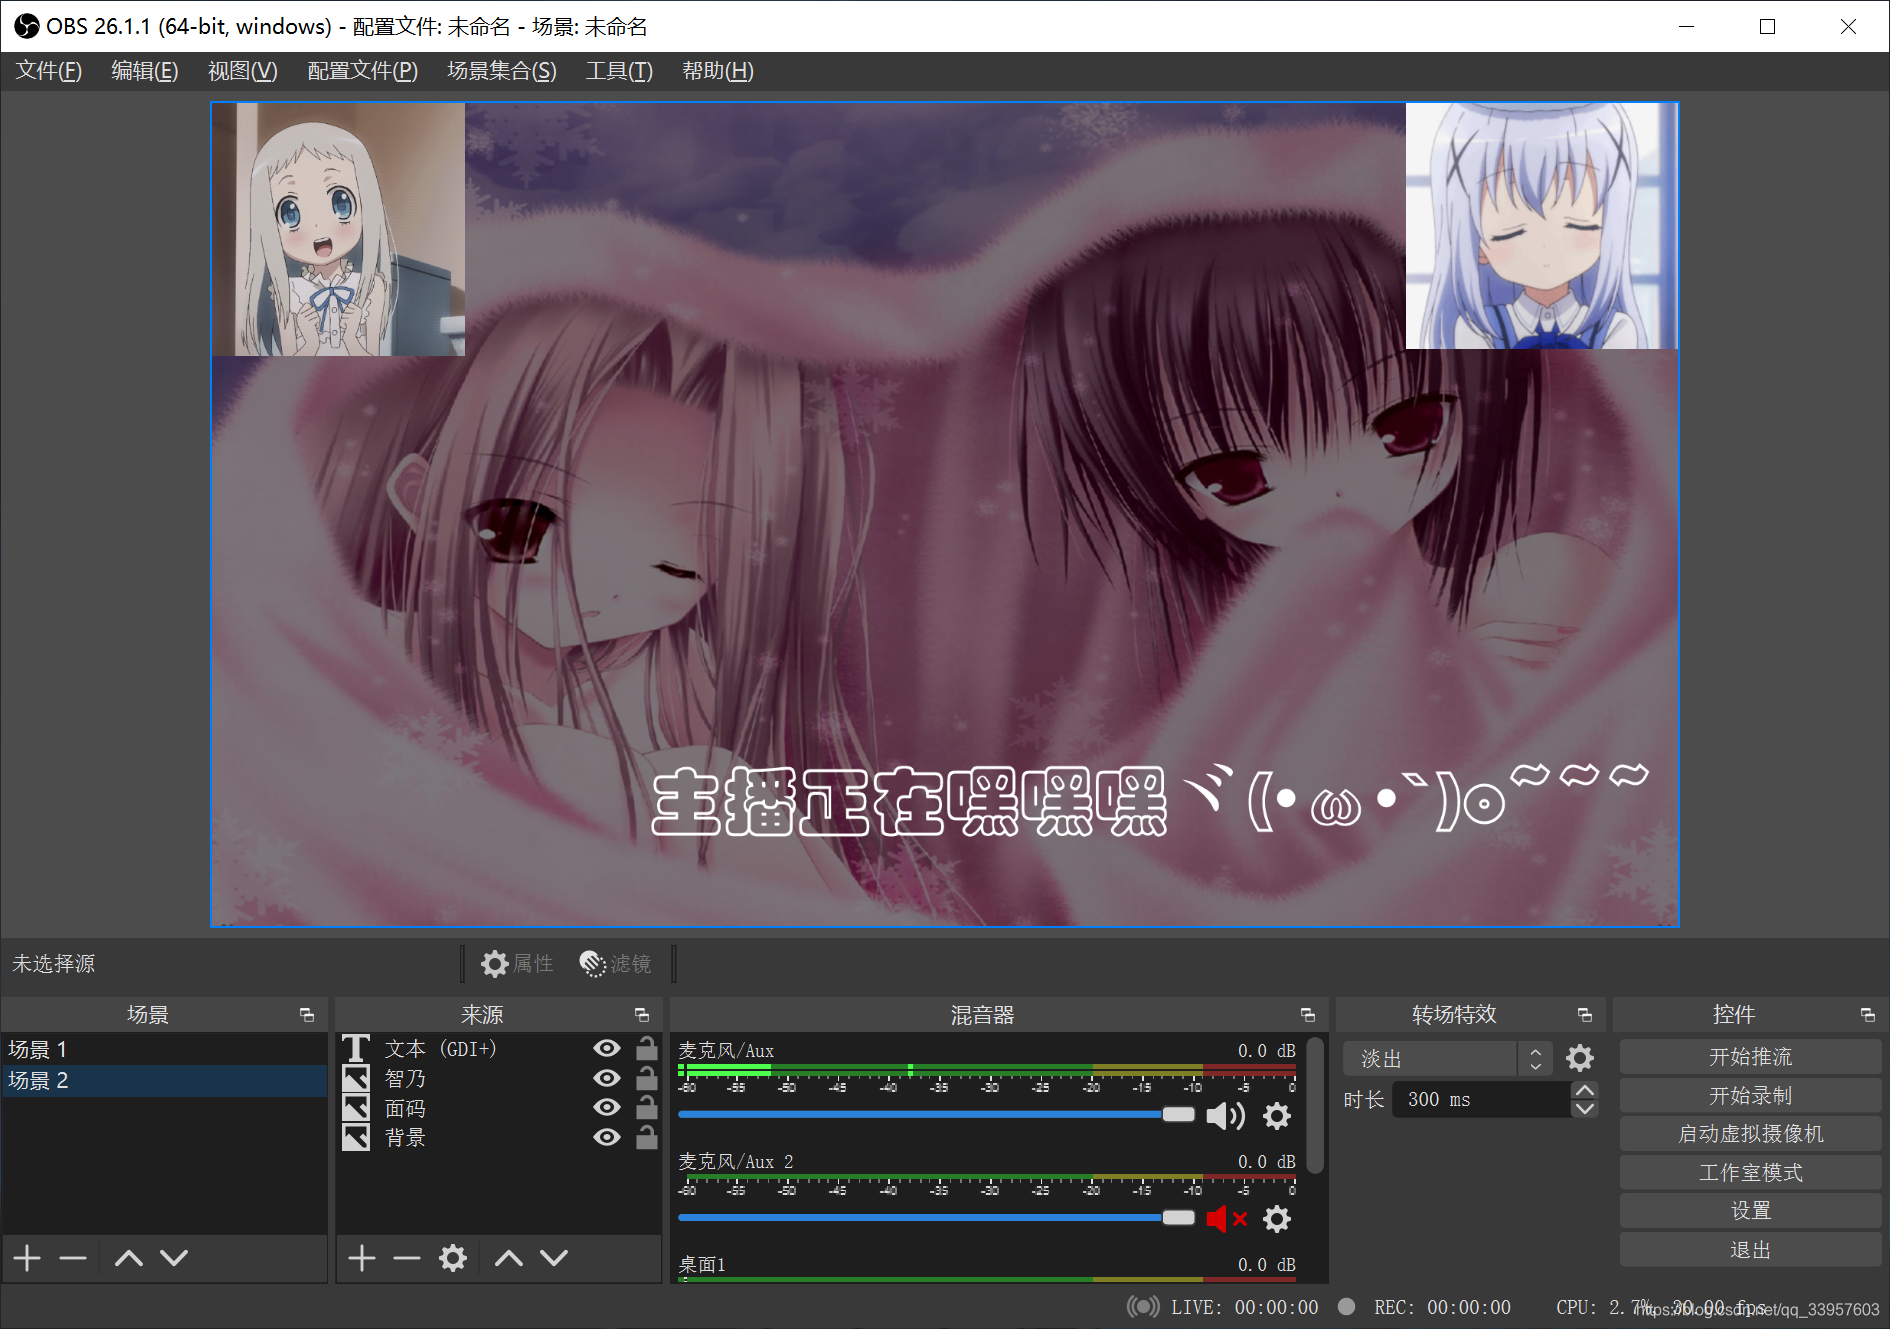Click 开始推流 to start streaming
The height and width of the screenshot is (1329, 1890).
(1750, 1057)
